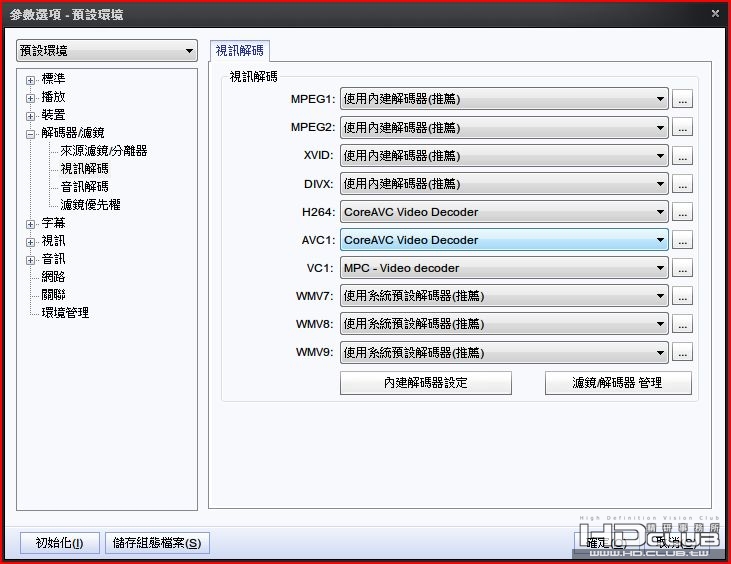This screenshot has height=564, width=731.
Task: Select 音訊解碼 in the tree
Action: coord(84,186)
